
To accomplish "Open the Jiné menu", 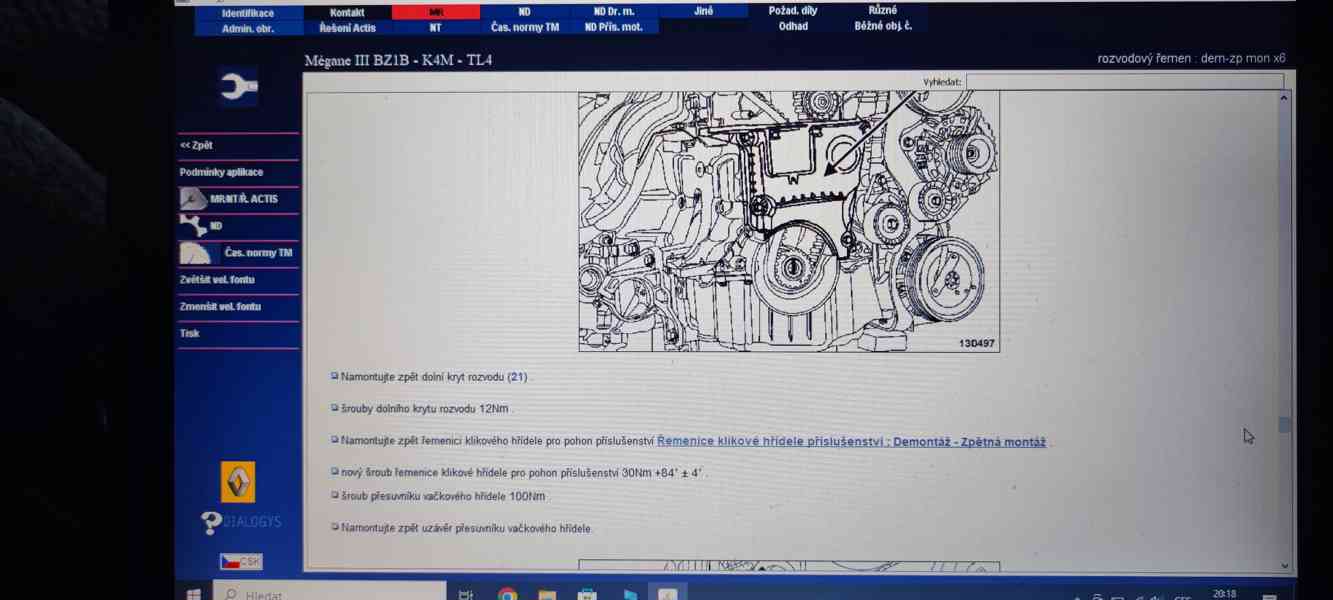I will 703,12.
